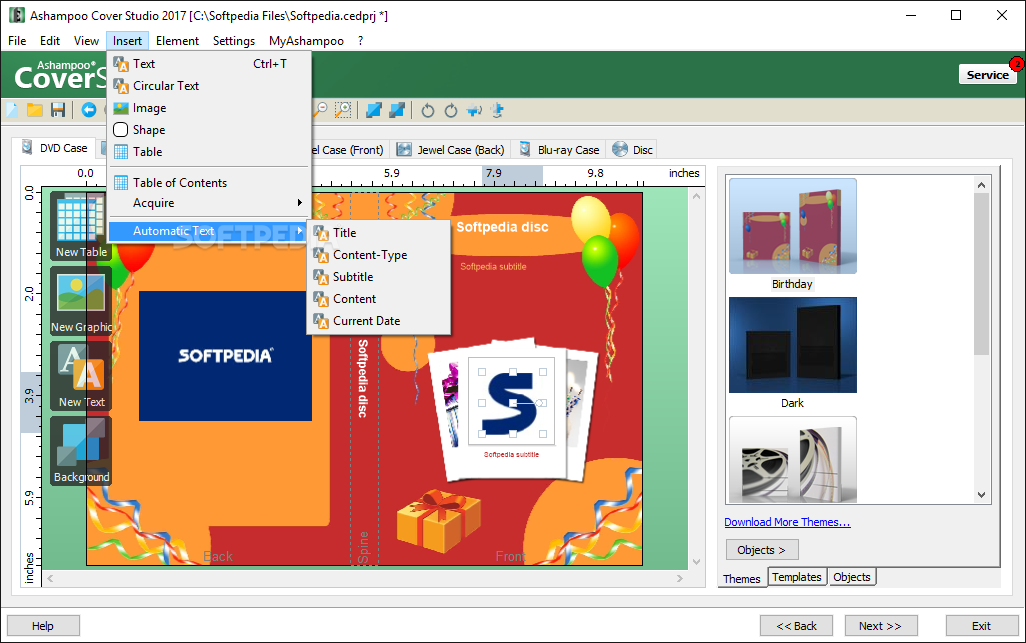Click the Download More Themes link

tap(787, 522)
